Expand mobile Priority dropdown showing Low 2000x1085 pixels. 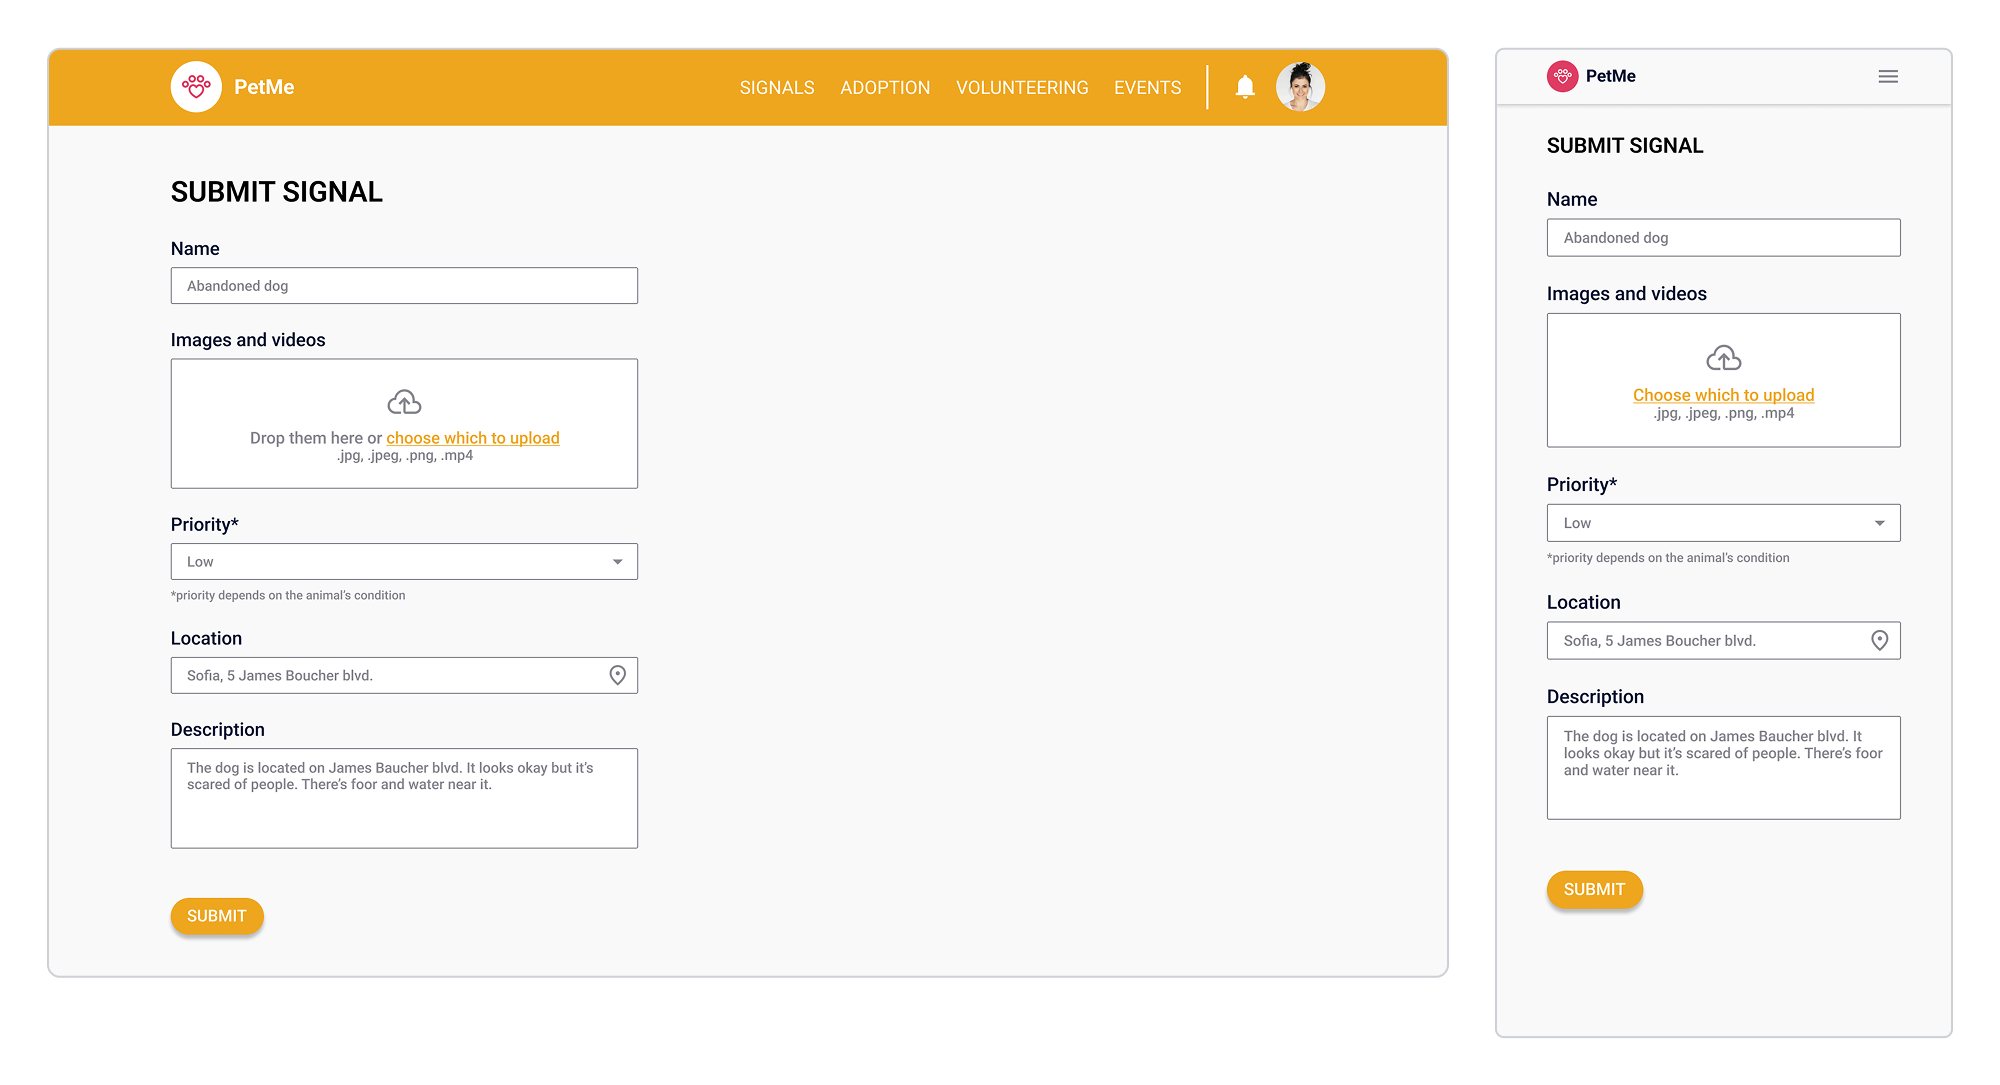pos(1723,523)
